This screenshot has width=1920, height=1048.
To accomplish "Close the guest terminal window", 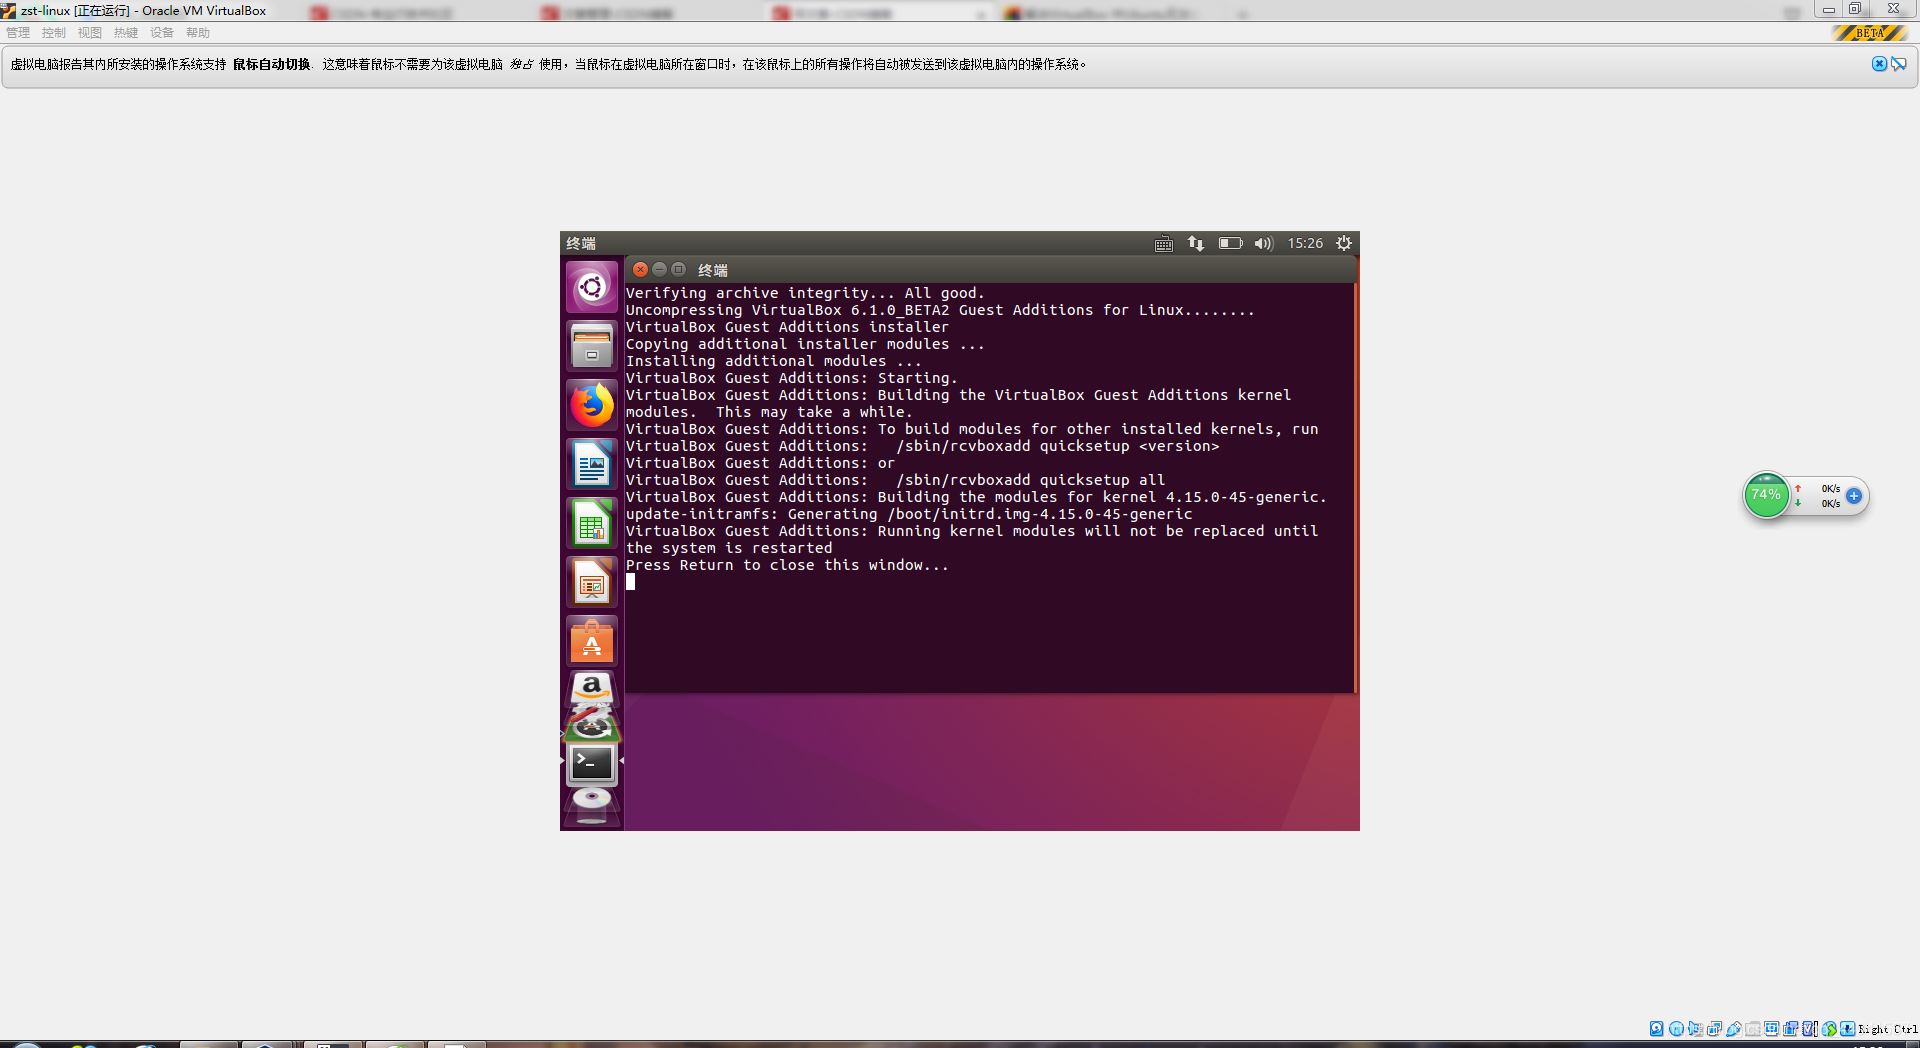I will coord(641,270).
